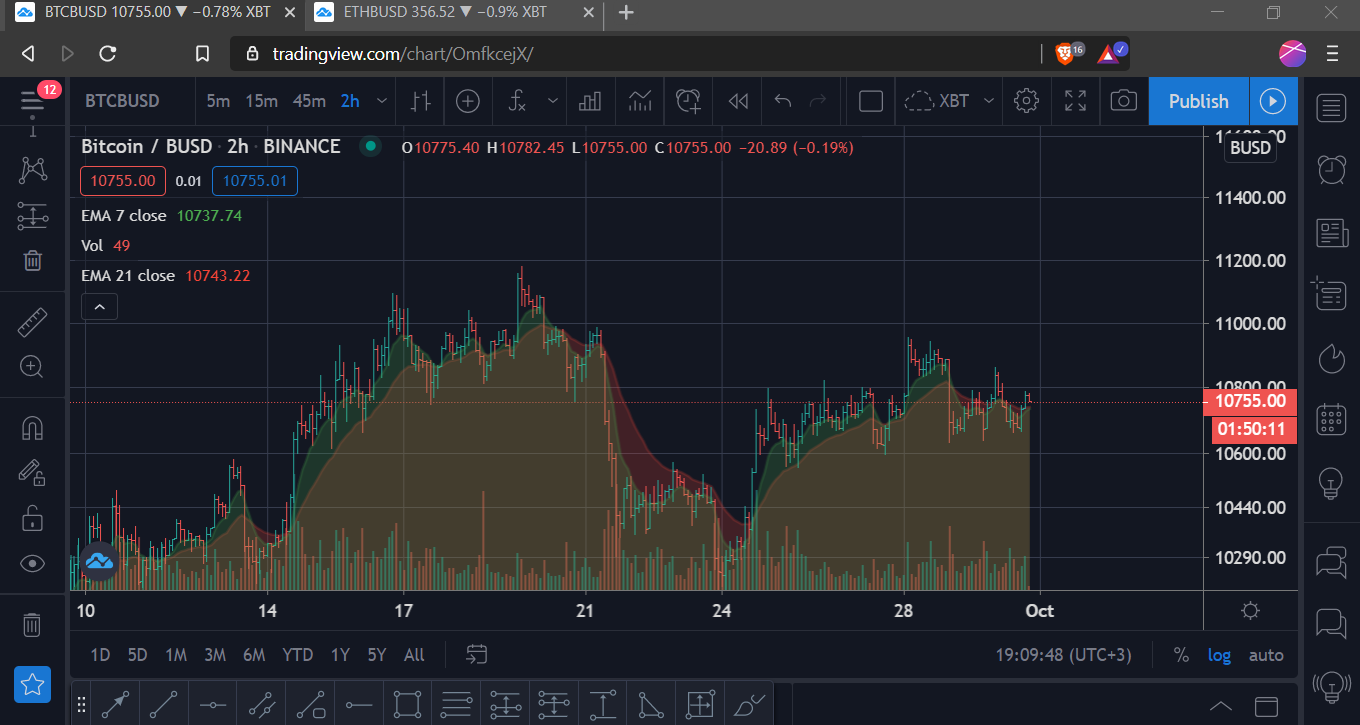
Task: Open the financials bar chart icon
Action: pos(590,101)
